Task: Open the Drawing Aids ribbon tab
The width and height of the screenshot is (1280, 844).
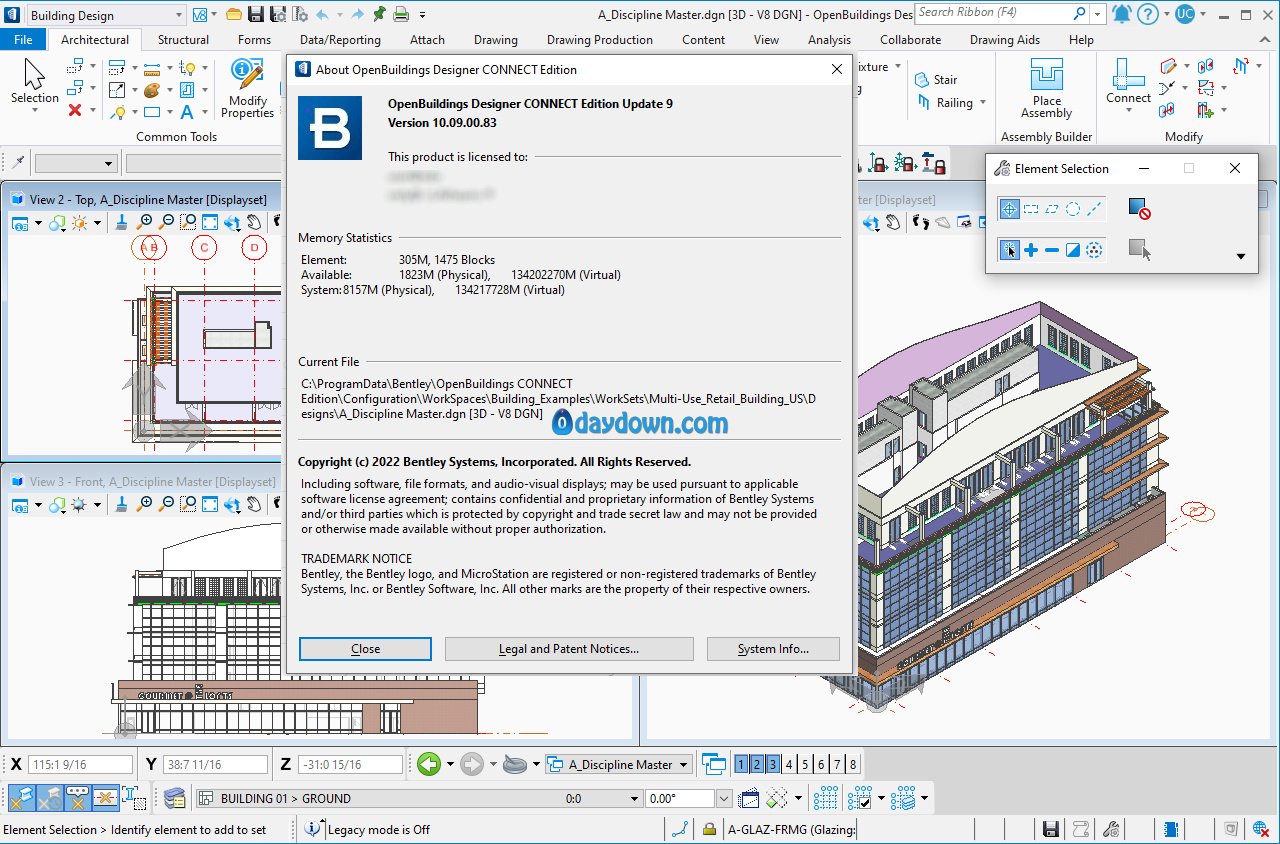Action: point(1005,40)
